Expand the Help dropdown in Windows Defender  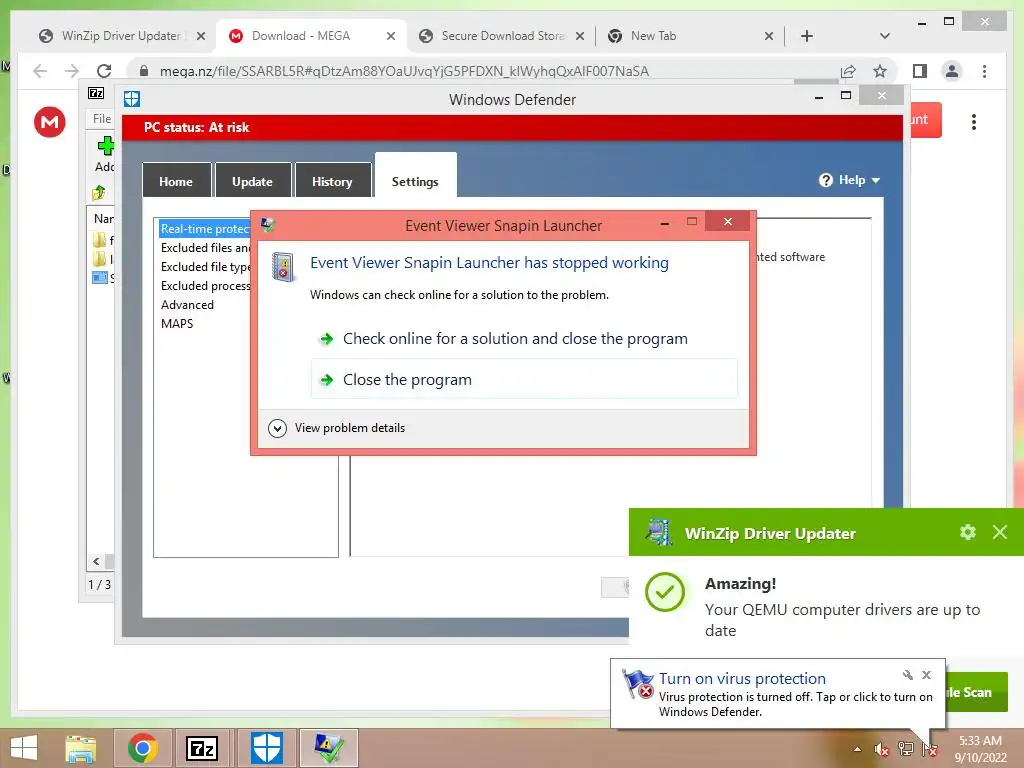(x=849, y=180)
